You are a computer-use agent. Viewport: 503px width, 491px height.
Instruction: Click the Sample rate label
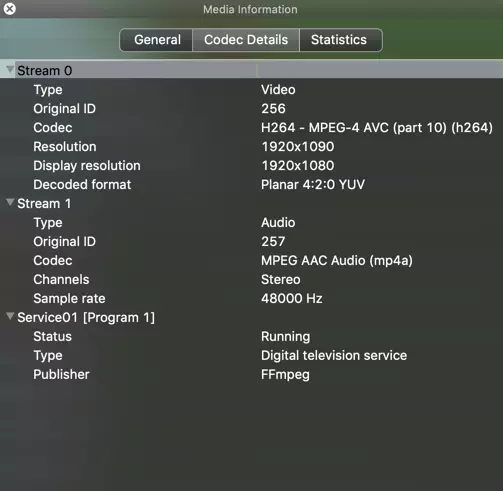(69, 299)
